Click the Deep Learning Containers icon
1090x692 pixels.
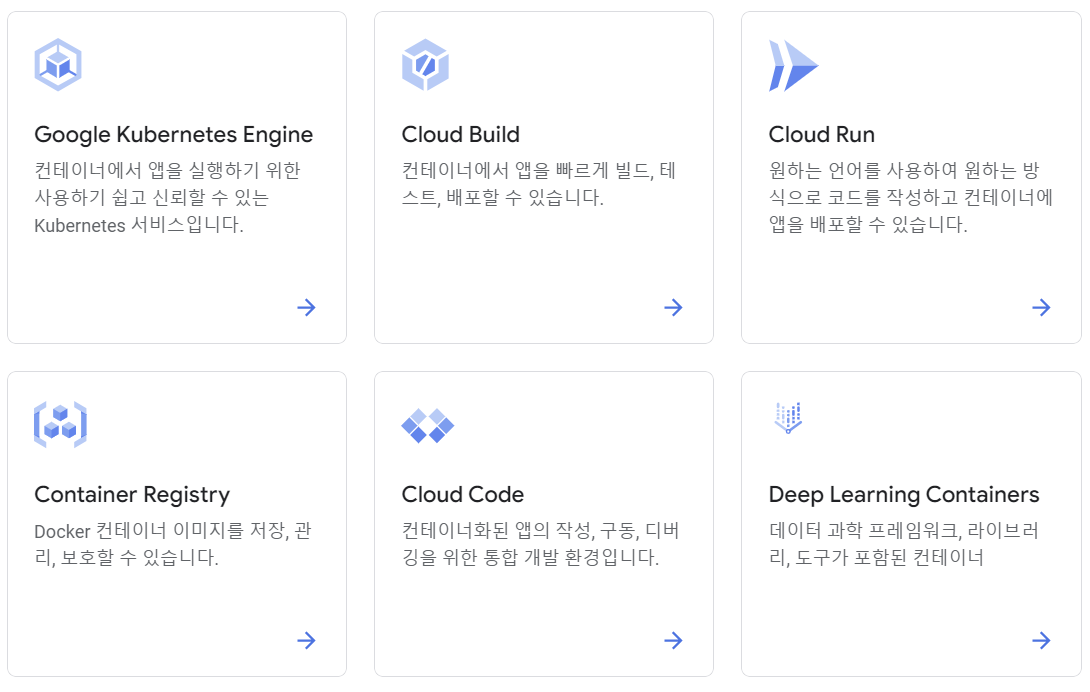(788, 417)
